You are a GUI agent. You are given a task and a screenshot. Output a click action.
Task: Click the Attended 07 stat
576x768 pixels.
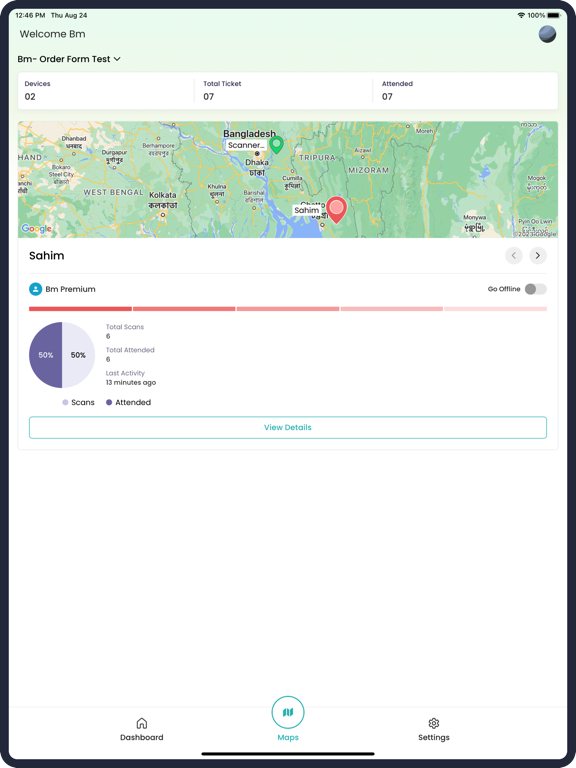pos(397,91)
